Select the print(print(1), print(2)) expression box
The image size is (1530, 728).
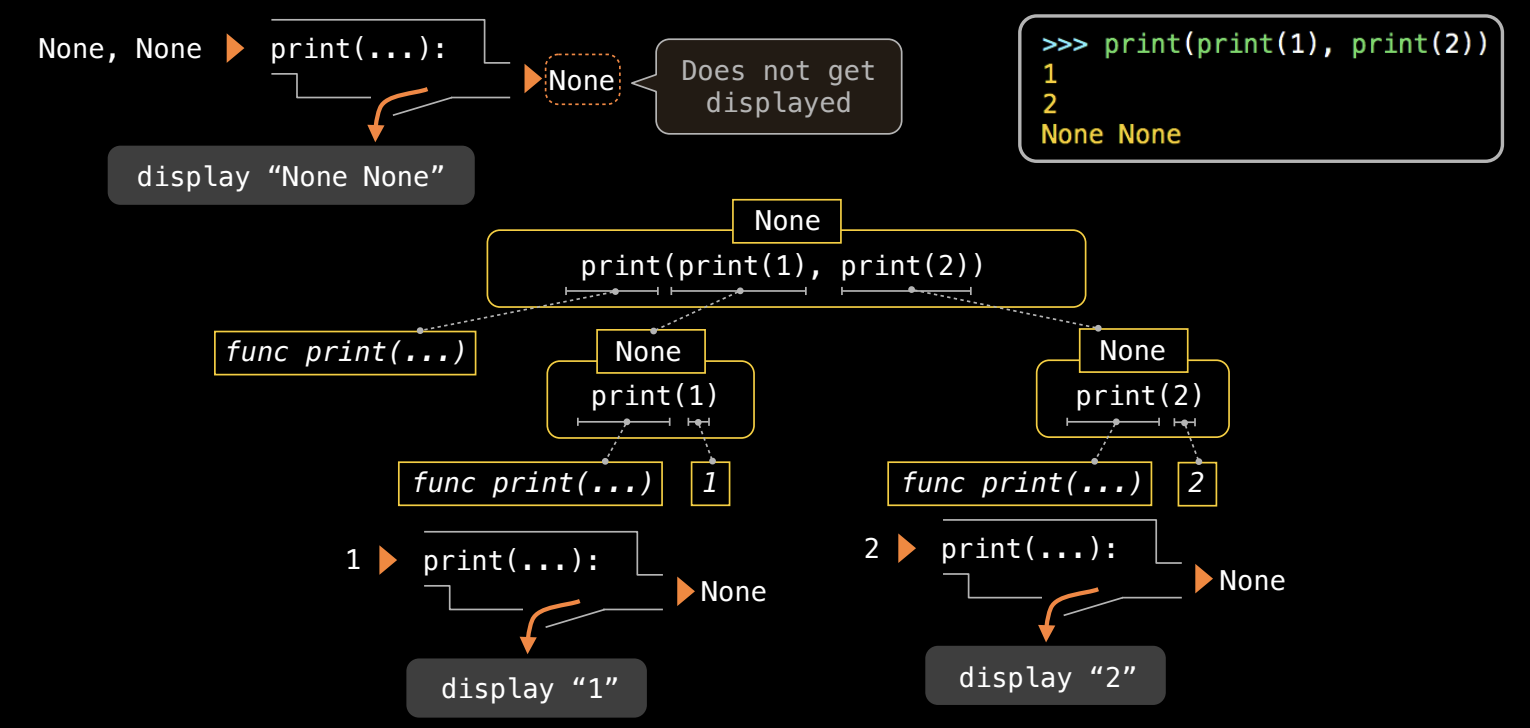[x=786, y=268]
